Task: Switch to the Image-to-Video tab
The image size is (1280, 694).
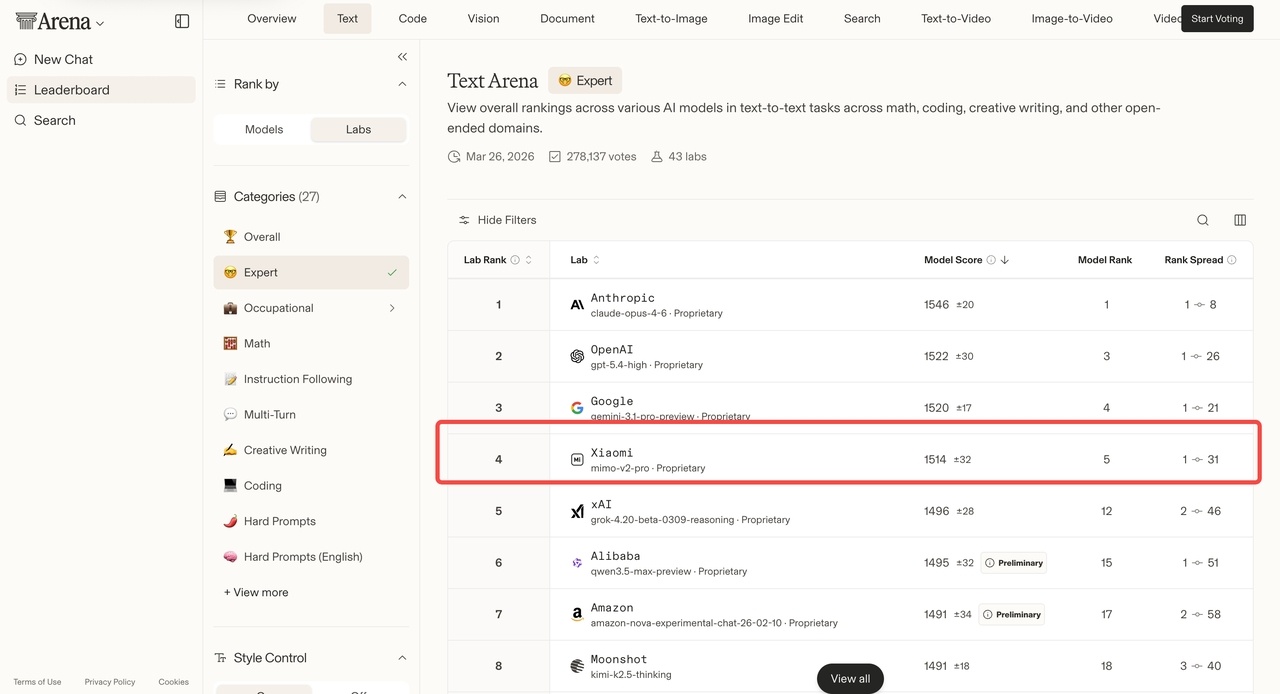Action: 1072,19
